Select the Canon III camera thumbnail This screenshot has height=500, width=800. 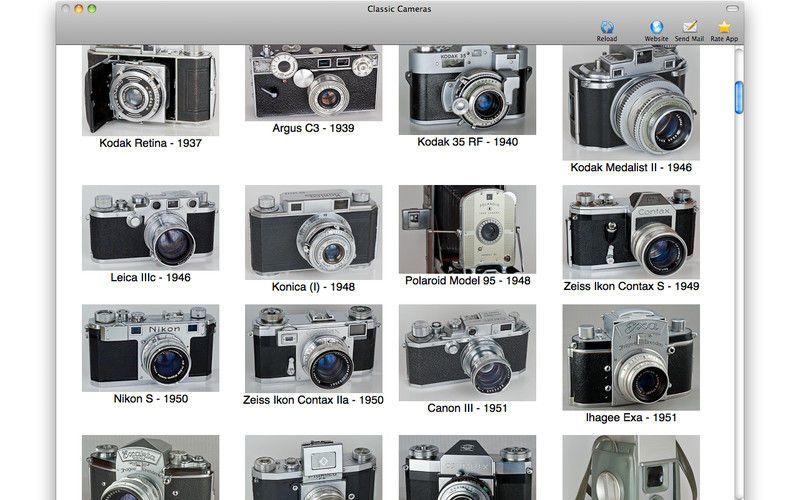click(467, 353)
